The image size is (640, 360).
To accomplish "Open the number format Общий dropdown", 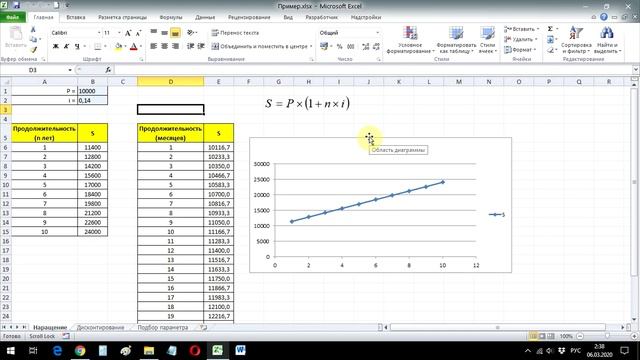I will [x=377, y=33].
